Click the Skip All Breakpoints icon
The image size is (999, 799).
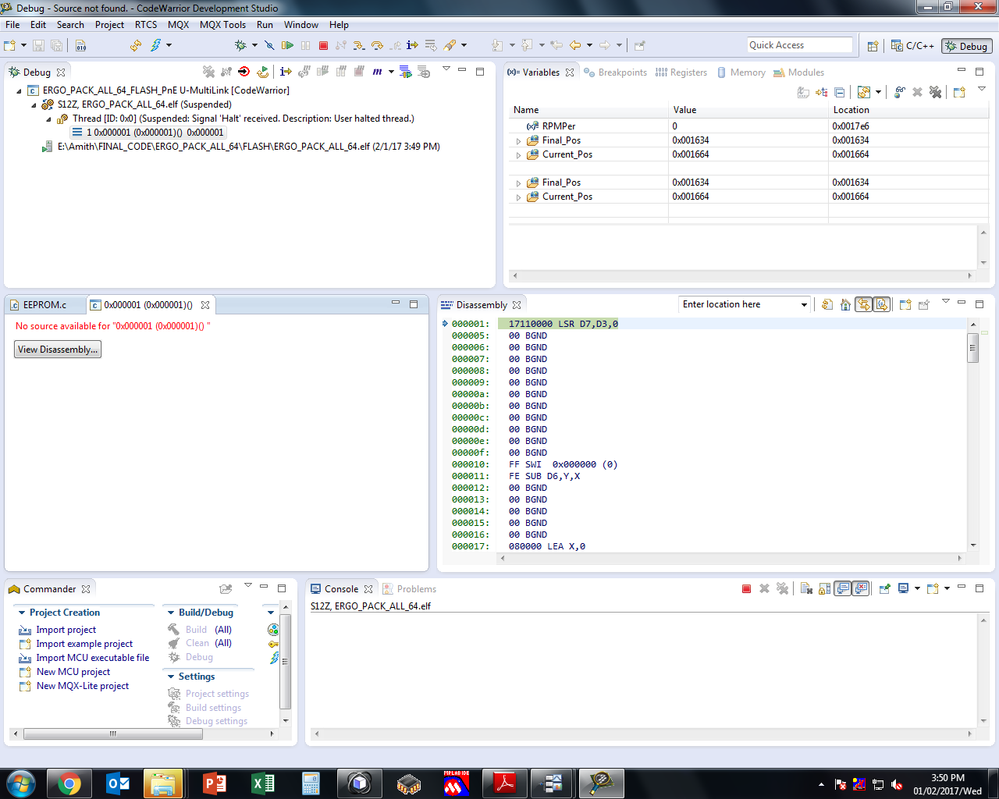pyautogui.click(x=270, y=45)
